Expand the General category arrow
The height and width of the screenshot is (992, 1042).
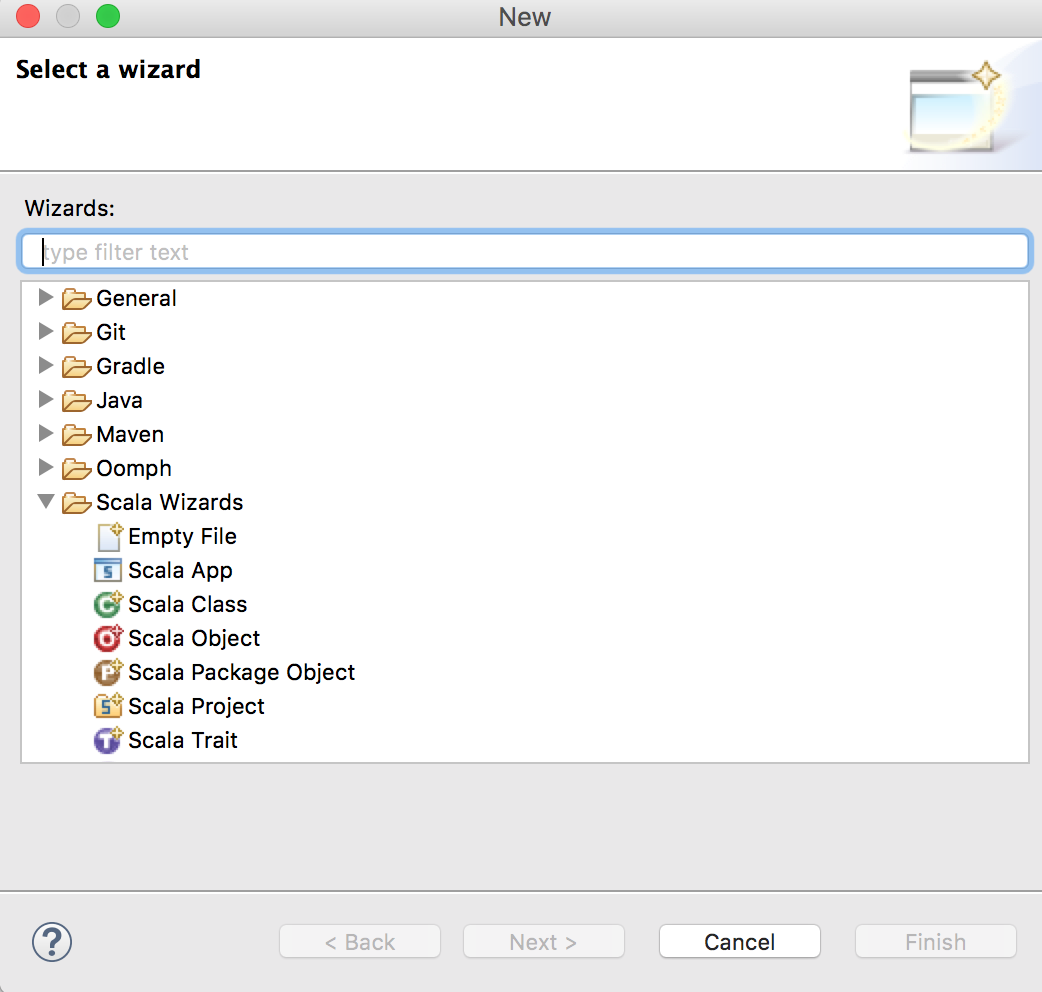(x=45, y=297)
